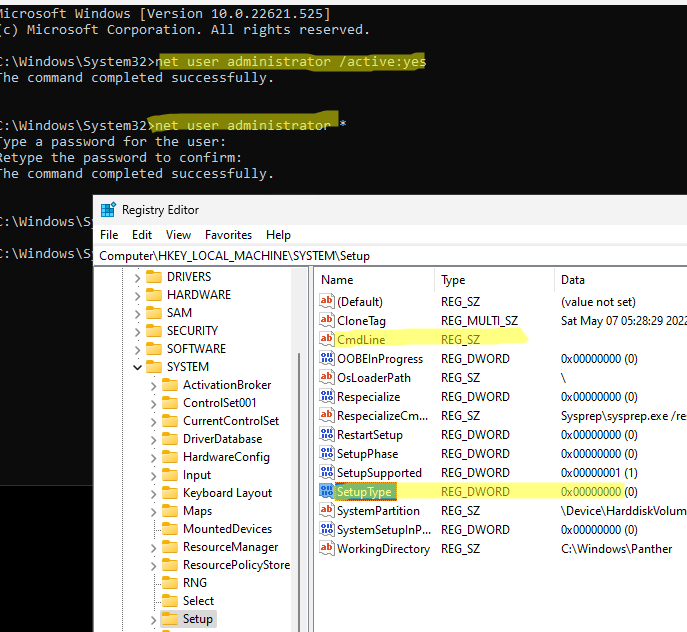687x632 pixels.
Task: Select the Input folder icon
Action: click(x=170, y=475)
